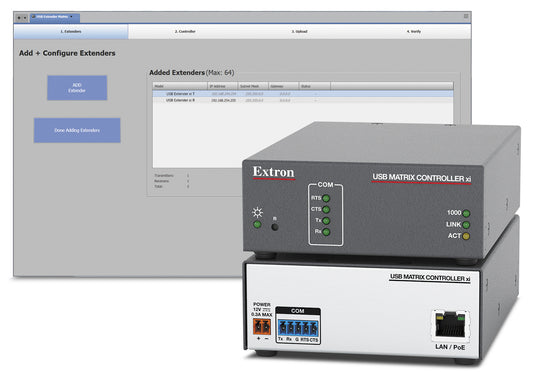Image resolution: width=533 pixels, height=377 pixels.
Task: Click the Subnet Mask cell of USB Extender xi T
Action: click(x=254, y=94)
